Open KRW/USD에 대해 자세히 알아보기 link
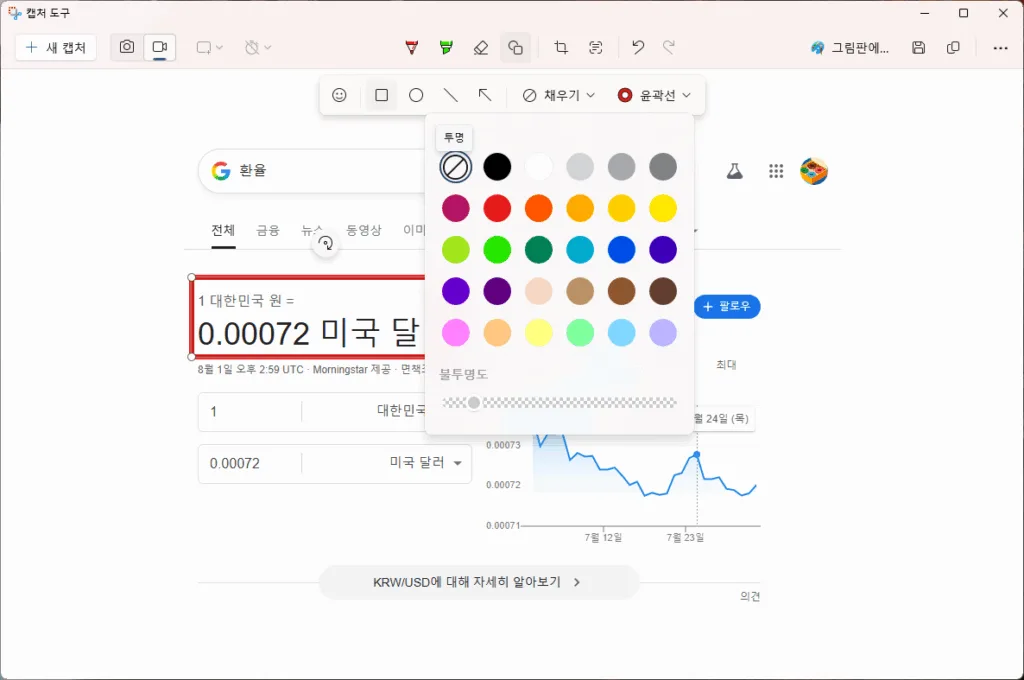1024x680 pixels. (x=477, y=582)
